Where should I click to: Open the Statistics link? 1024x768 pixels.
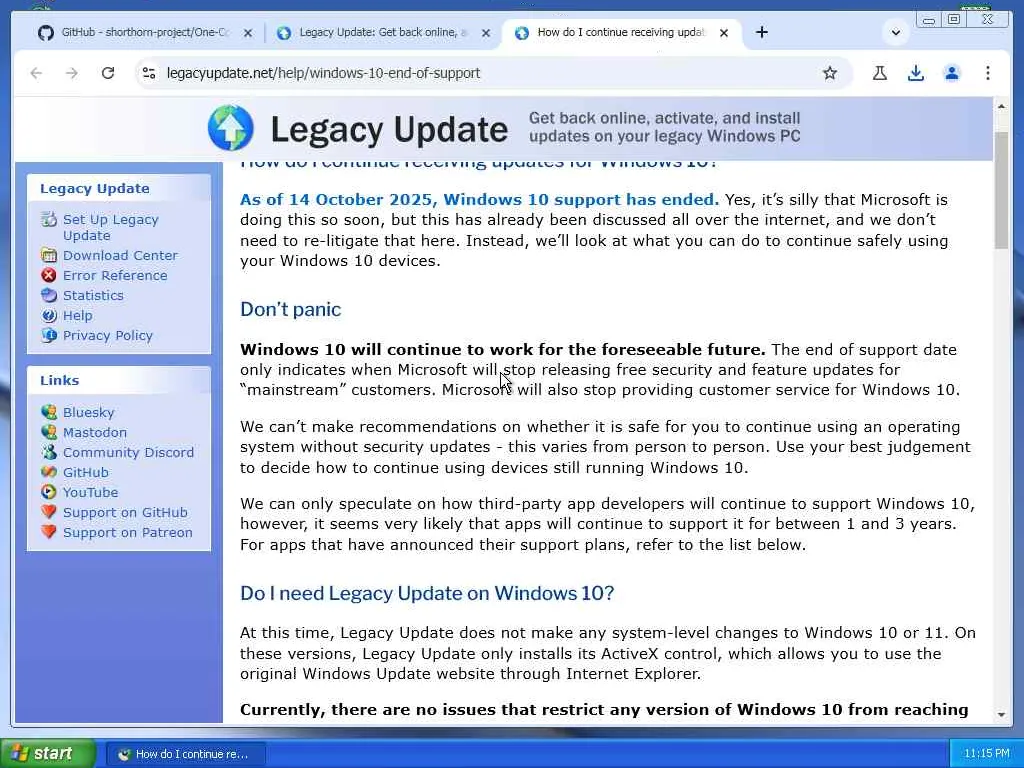93,295
